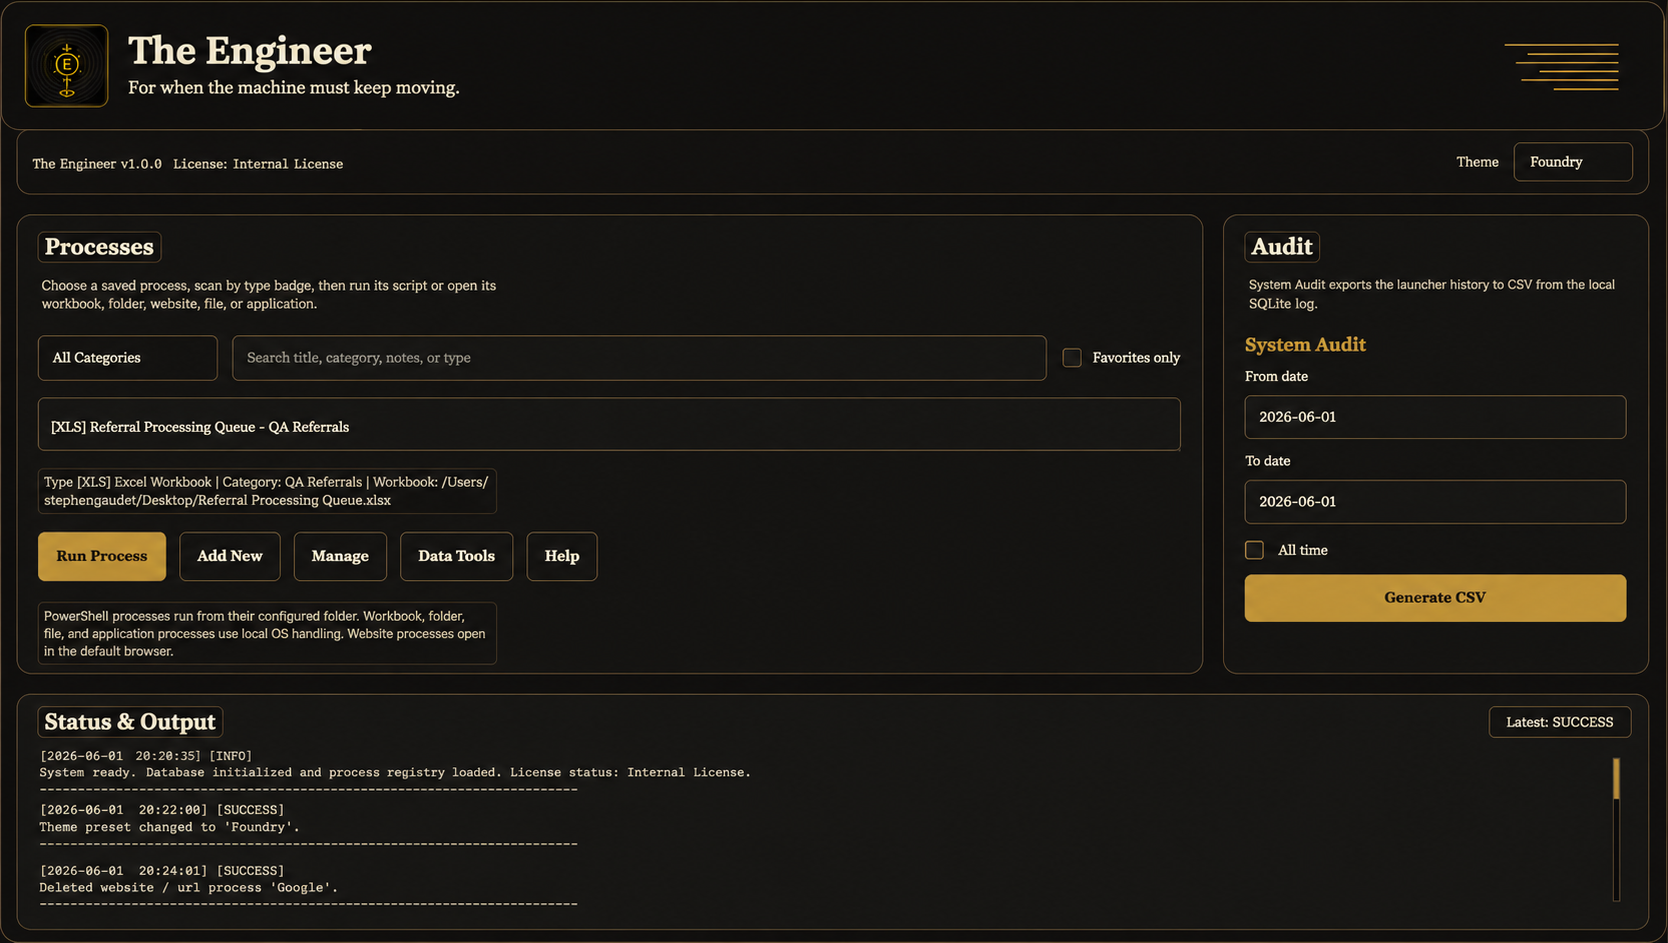Click the 'The Engineer v1.0.0' version text
This screenshot has width=1668, height=943.
tap(97, 164)
